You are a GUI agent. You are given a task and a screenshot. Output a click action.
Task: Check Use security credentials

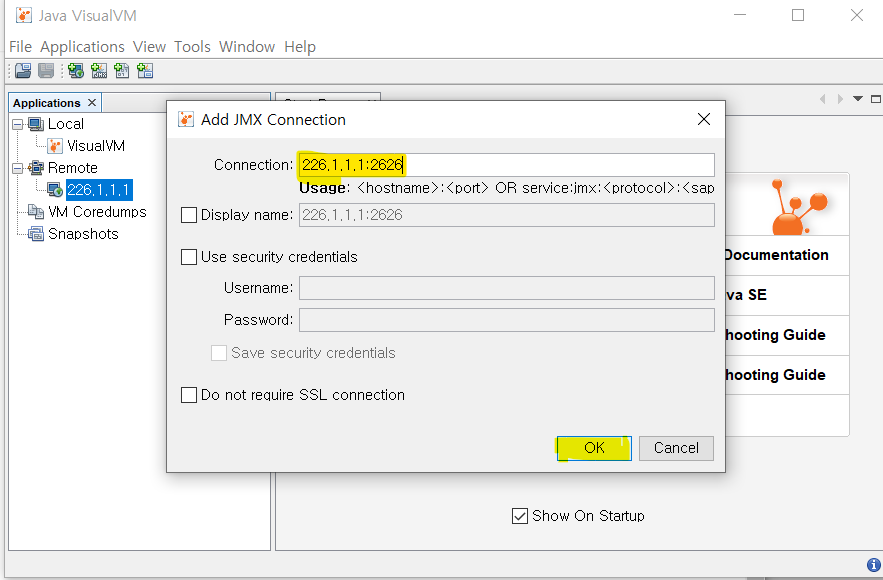pos(189,257)
